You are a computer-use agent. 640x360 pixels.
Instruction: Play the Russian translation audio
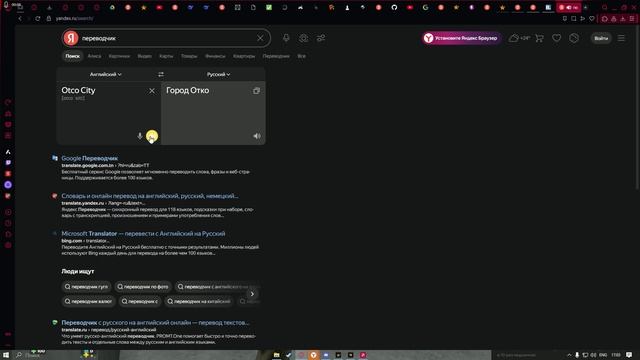[257, 136]
